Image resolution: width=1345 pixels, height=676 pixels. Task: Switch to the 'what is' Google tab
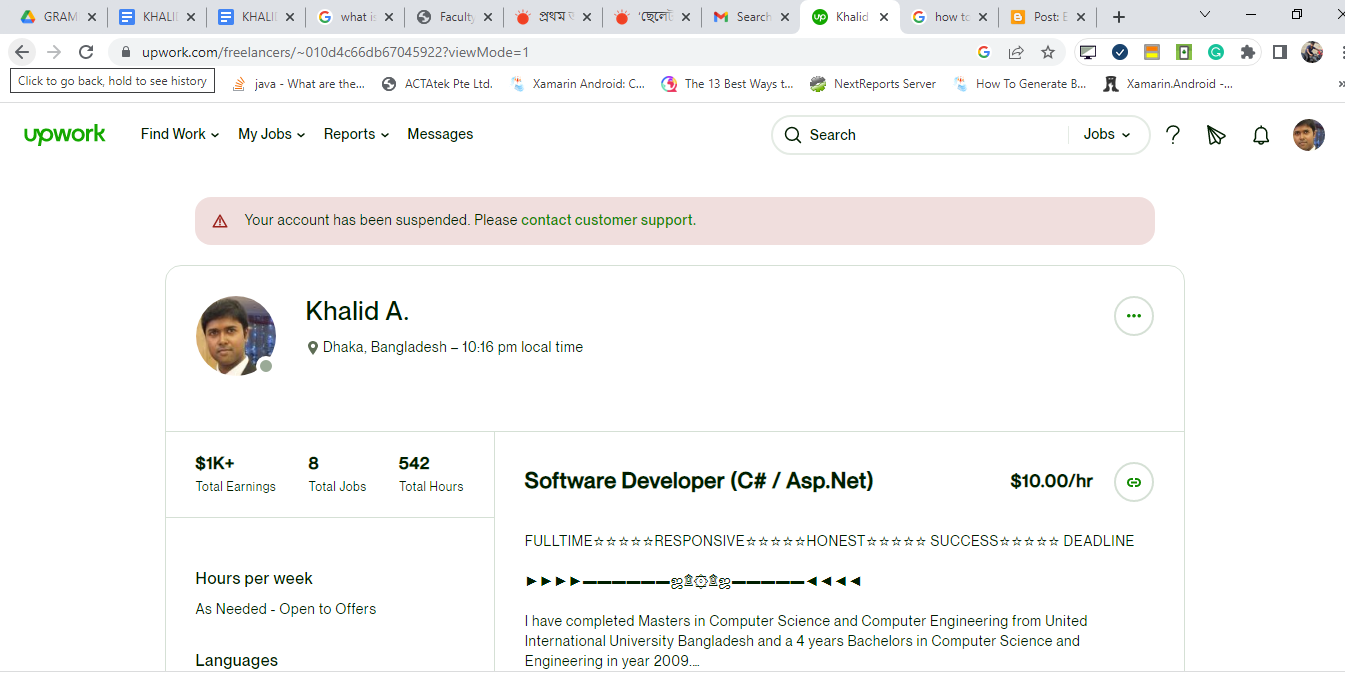(x=356, y=17)
